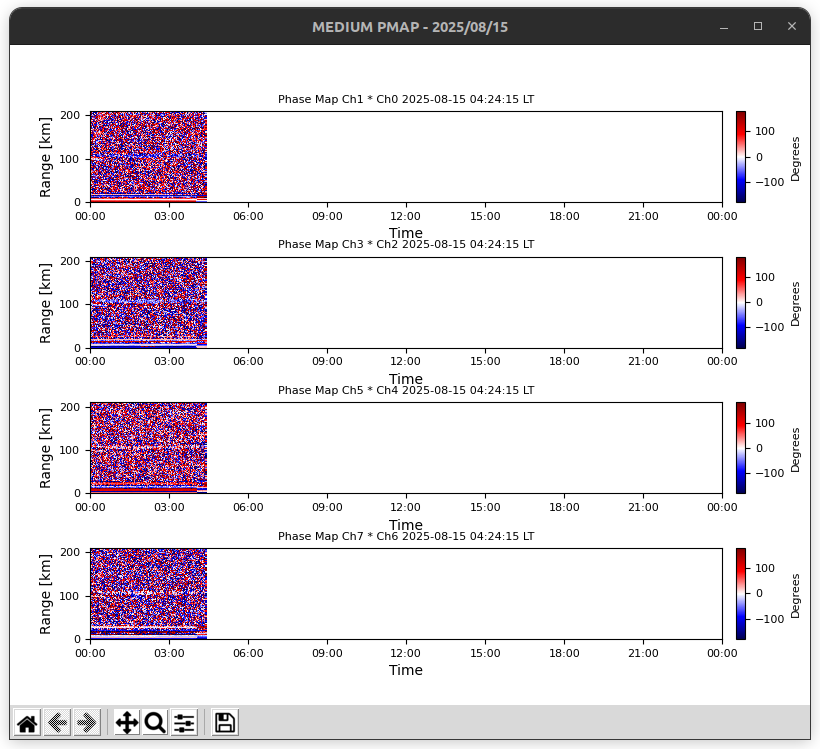Click 'Range [km]' label of Ch1 * Ch0 plot

45,157
